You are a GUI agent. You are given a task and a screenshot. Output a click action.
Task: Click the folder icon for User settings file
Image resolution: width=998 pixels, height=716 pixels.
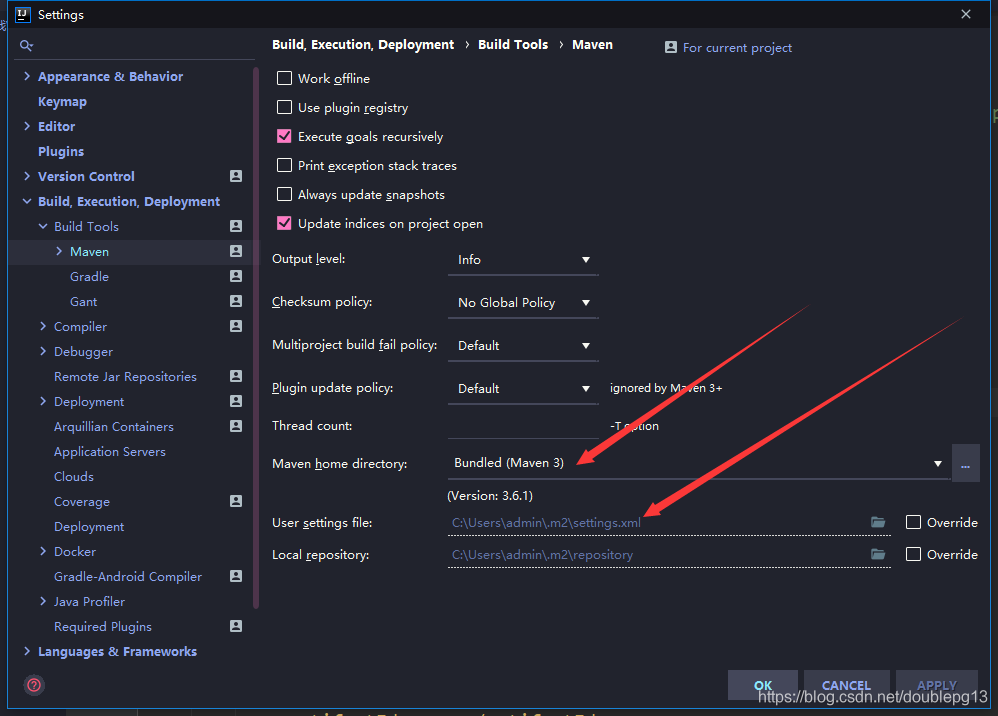pyautogui.click(x=878, y=523)
